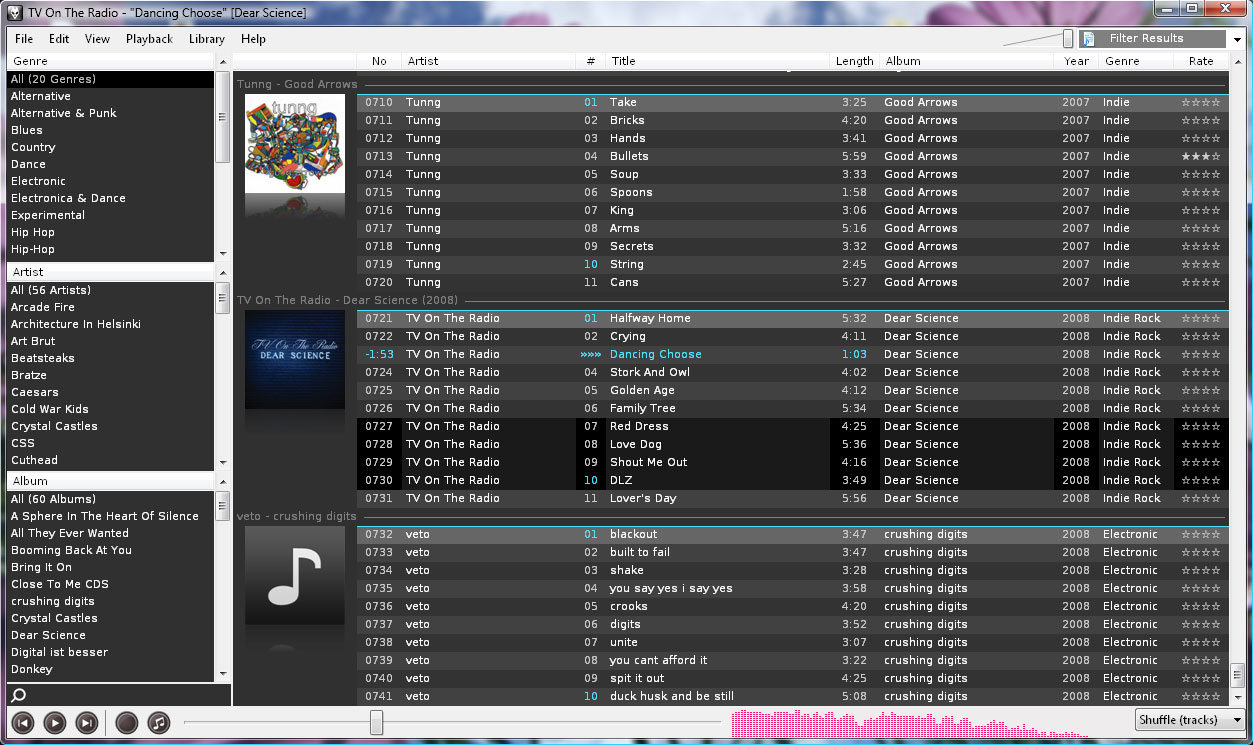
Task: Click the star rating for digits
Action: pyautogui.click(x=1201, y=624)
